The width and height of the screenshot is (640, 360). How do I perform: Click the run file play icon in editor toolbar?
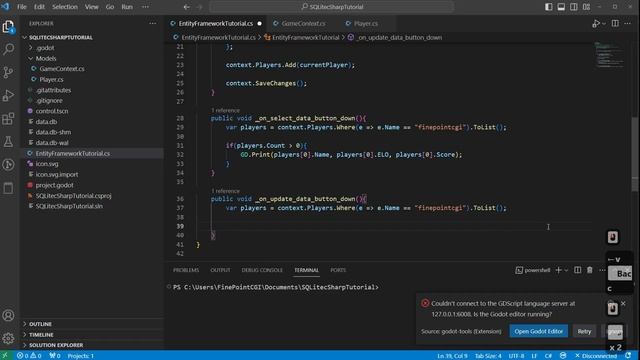click(x=596, y=24)
